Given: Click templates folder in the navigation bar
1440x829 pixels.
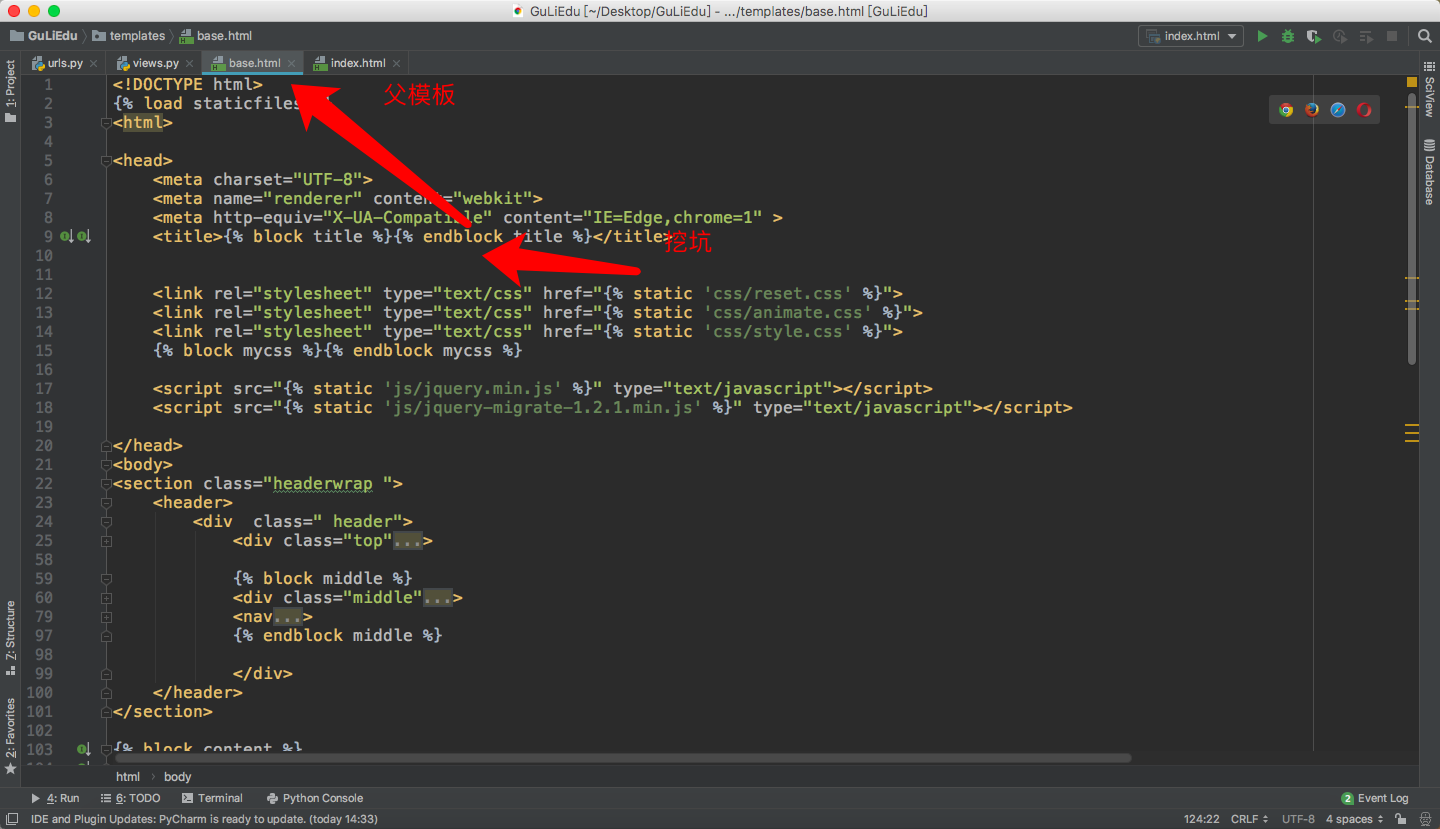Looking at the screenshot, I should 129,36.
